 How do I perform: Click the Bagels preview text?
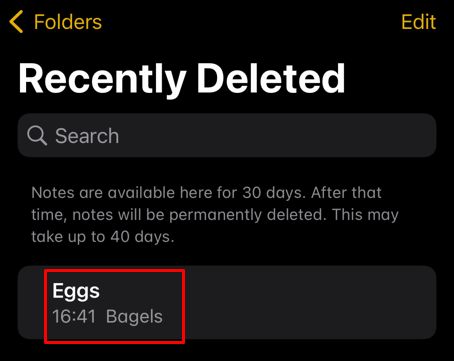pos(134,317)
